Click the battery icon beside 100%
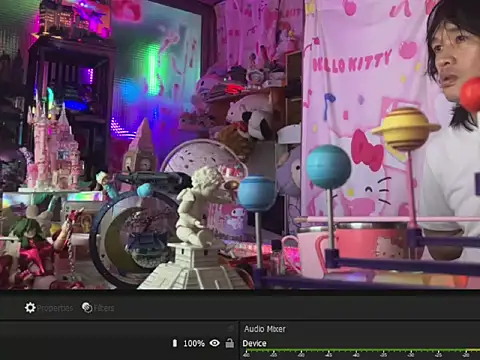 (175, 343)
